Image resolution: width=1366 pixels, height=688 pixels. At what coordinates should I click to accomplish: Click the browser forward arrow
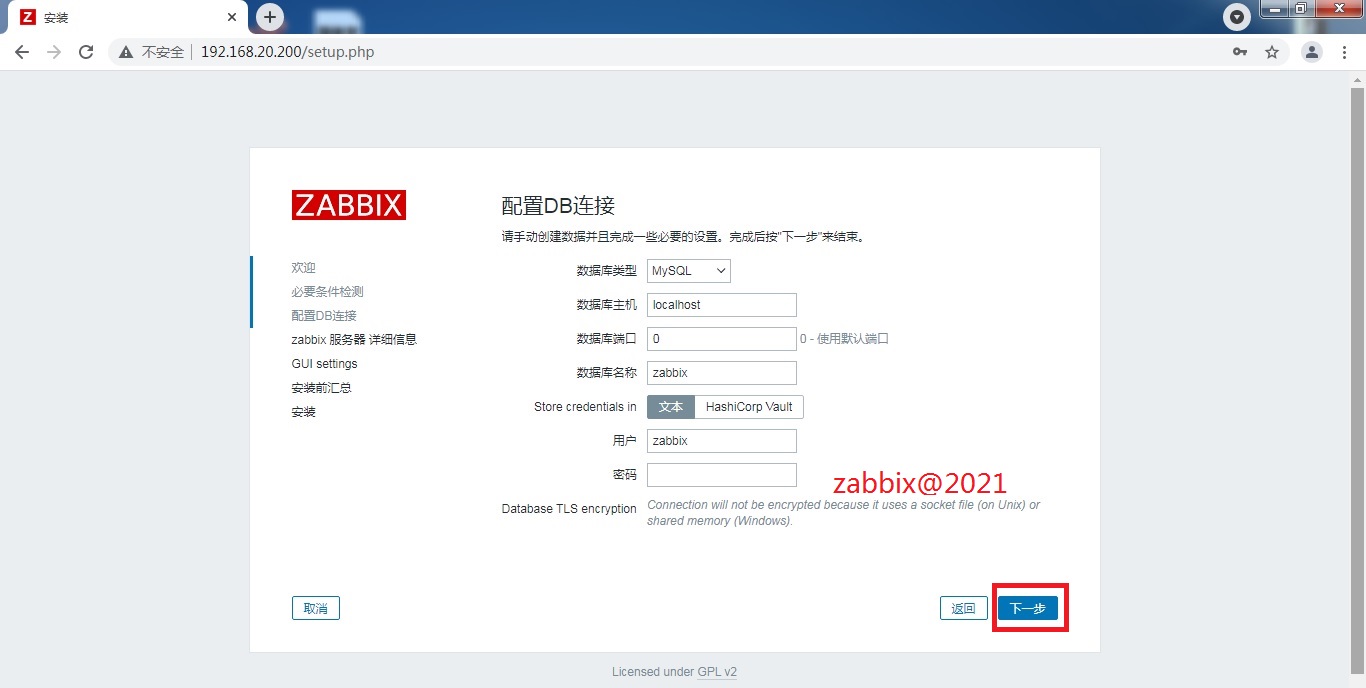pos(54,52)
